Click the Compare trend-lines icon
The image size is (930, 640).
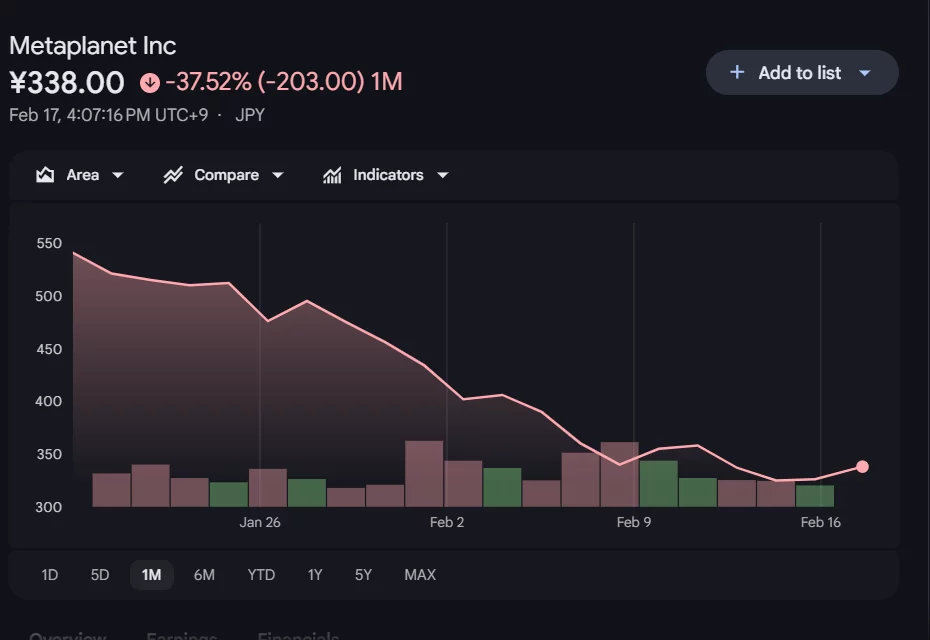click(171, 174)
